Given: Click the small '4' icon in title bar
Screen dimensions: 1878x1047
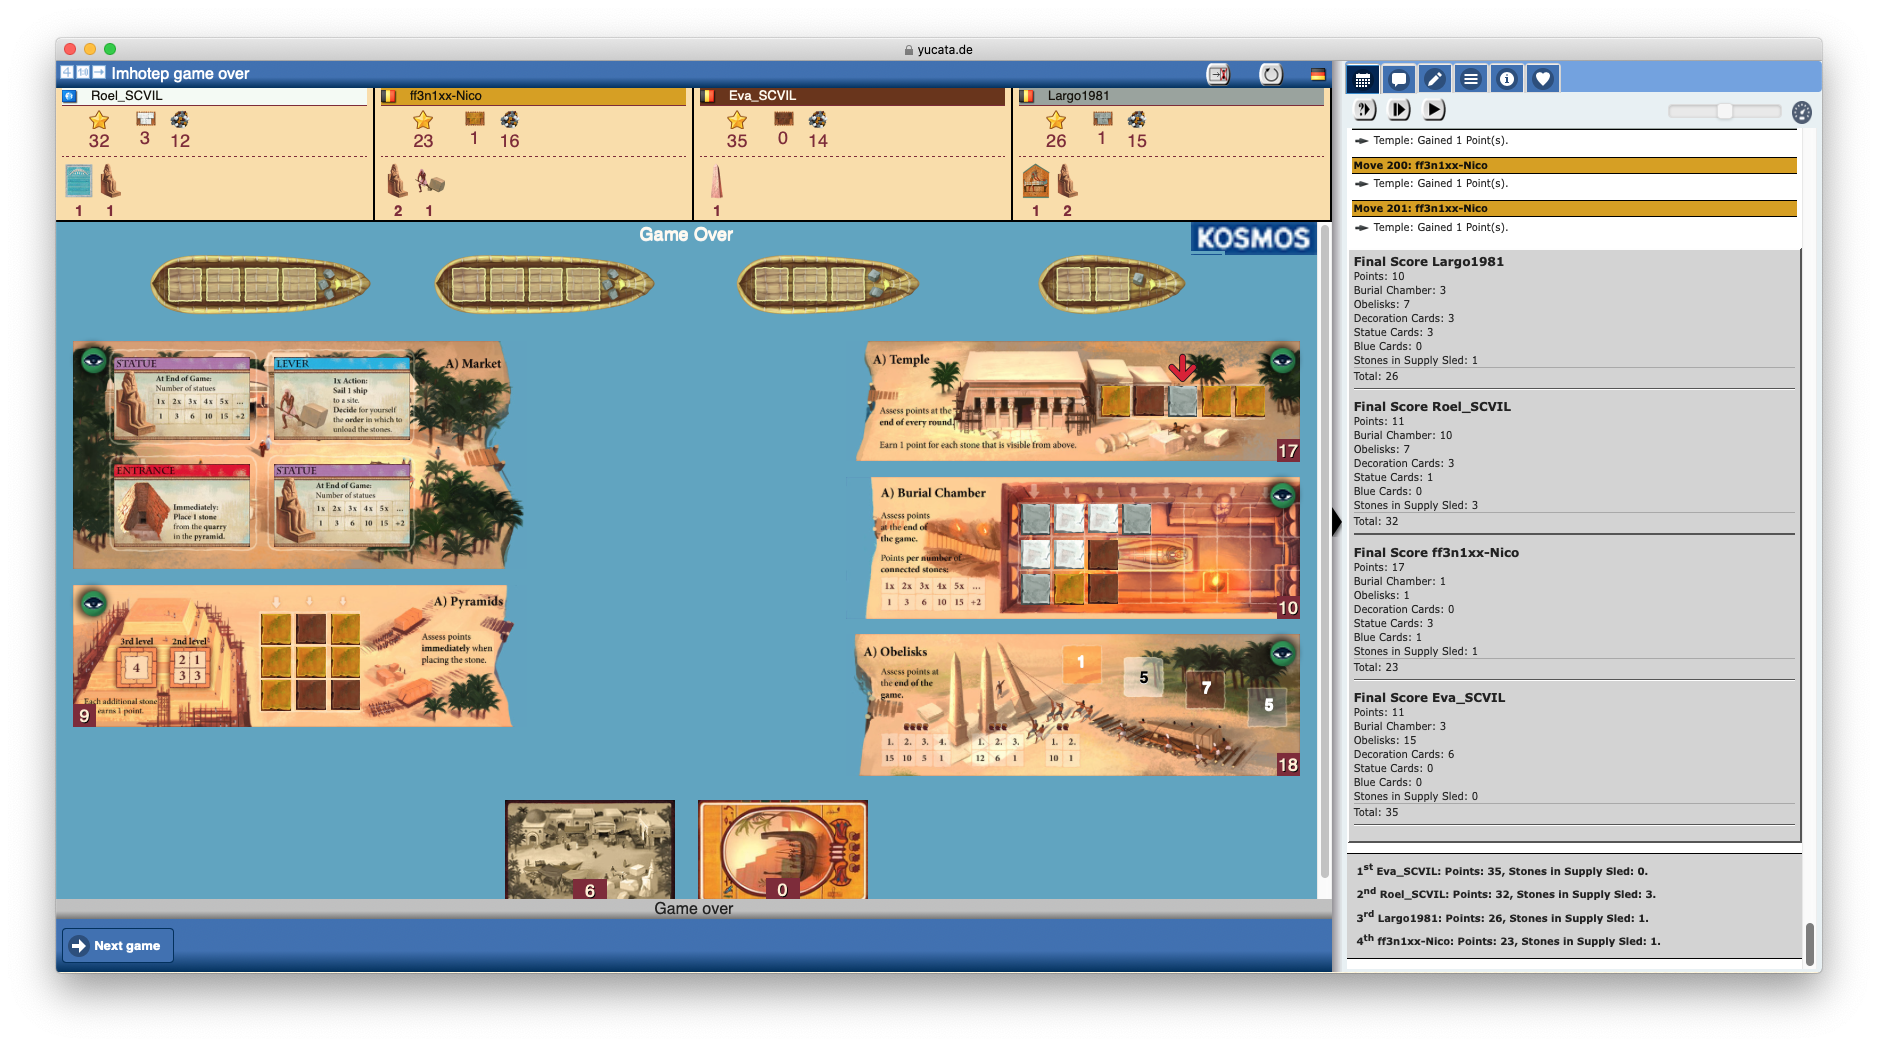Looking at the screenshot, I should pyautogui.click(x=67, y=72).
